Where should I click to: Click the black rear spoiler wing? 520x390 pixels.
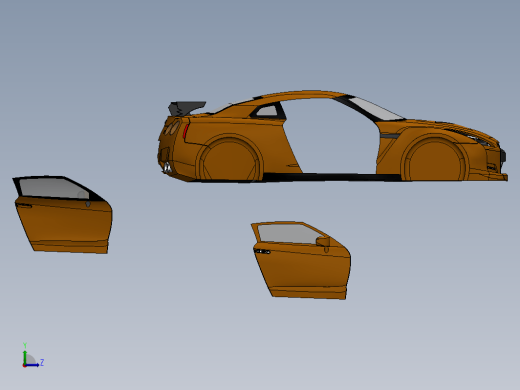point(187,108)
